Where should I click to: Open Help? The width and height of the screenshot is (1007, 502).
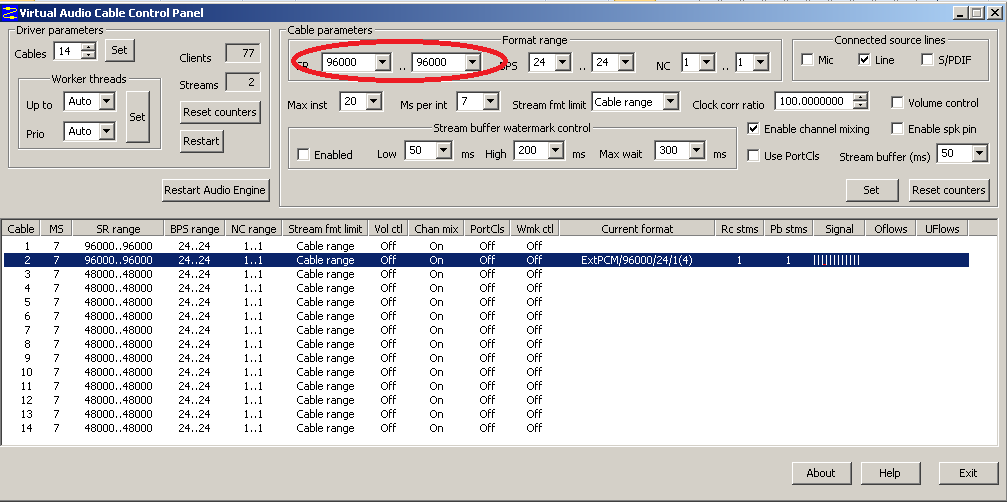coord(889,473)
